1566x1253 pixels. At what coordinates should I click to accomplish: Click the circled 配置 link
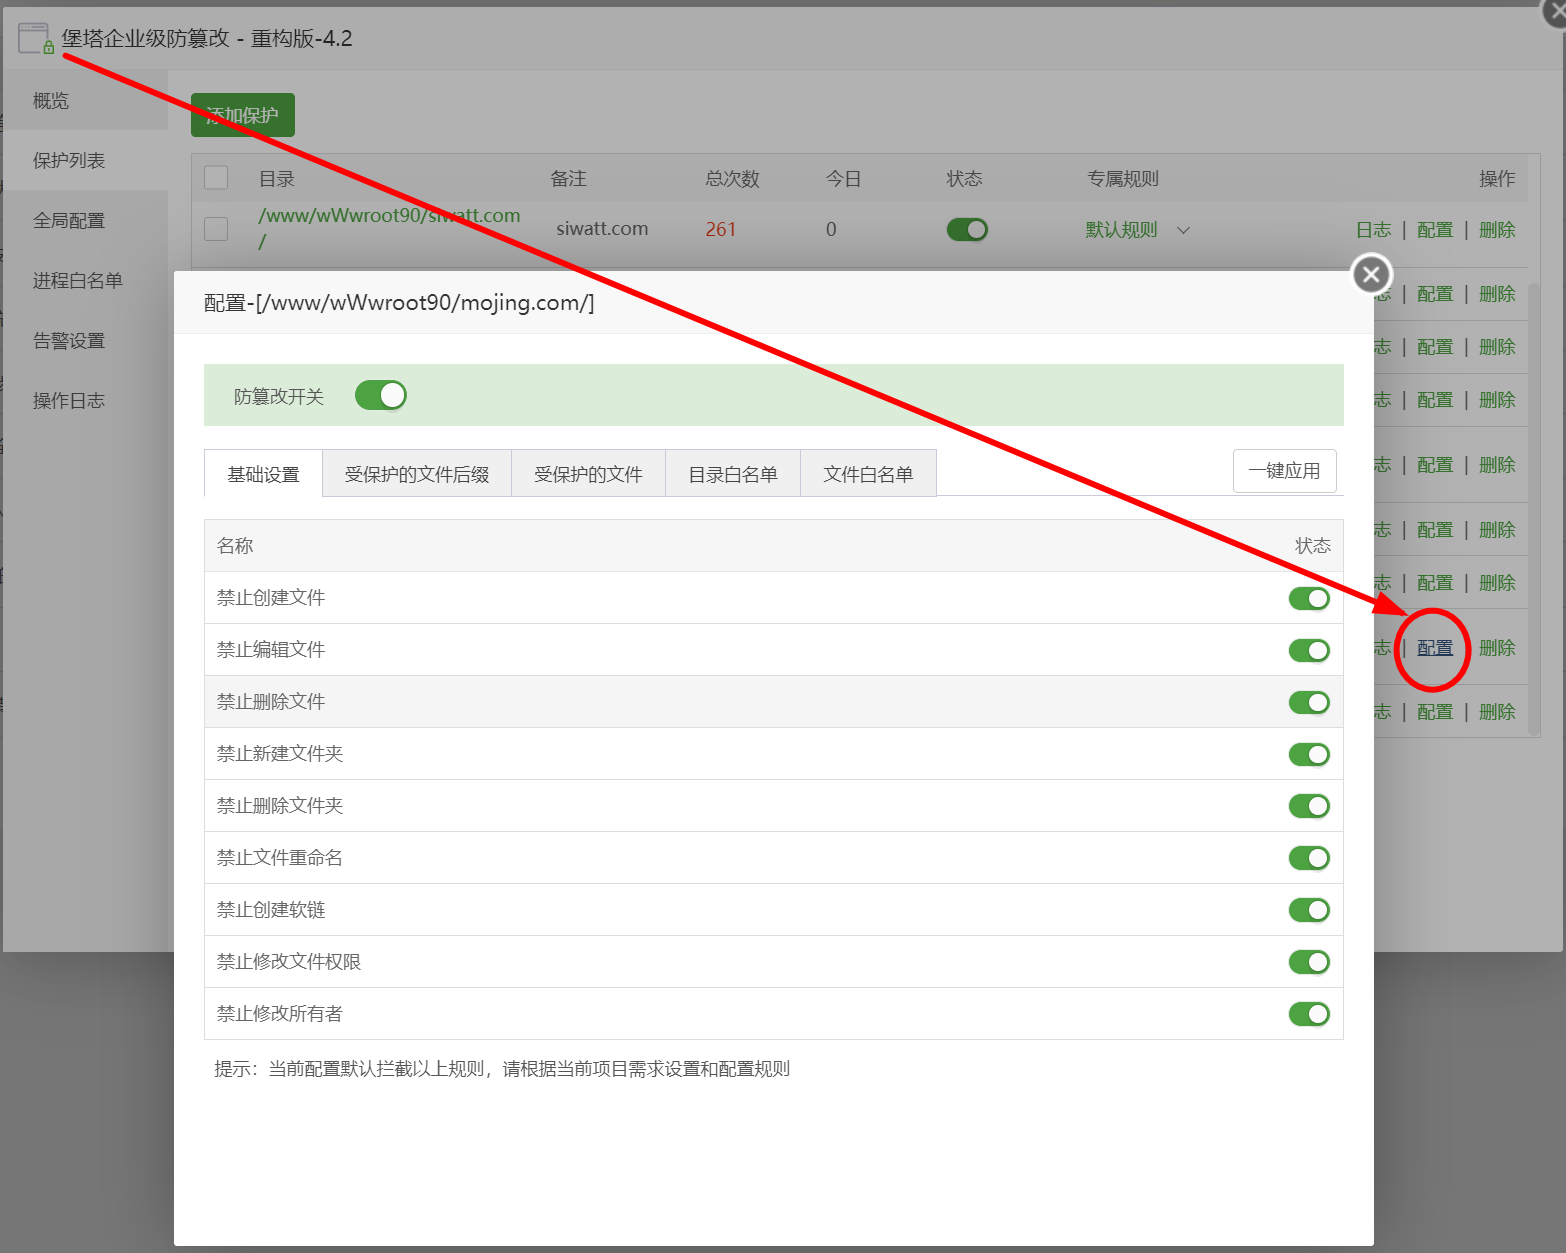click(1434, 648)
